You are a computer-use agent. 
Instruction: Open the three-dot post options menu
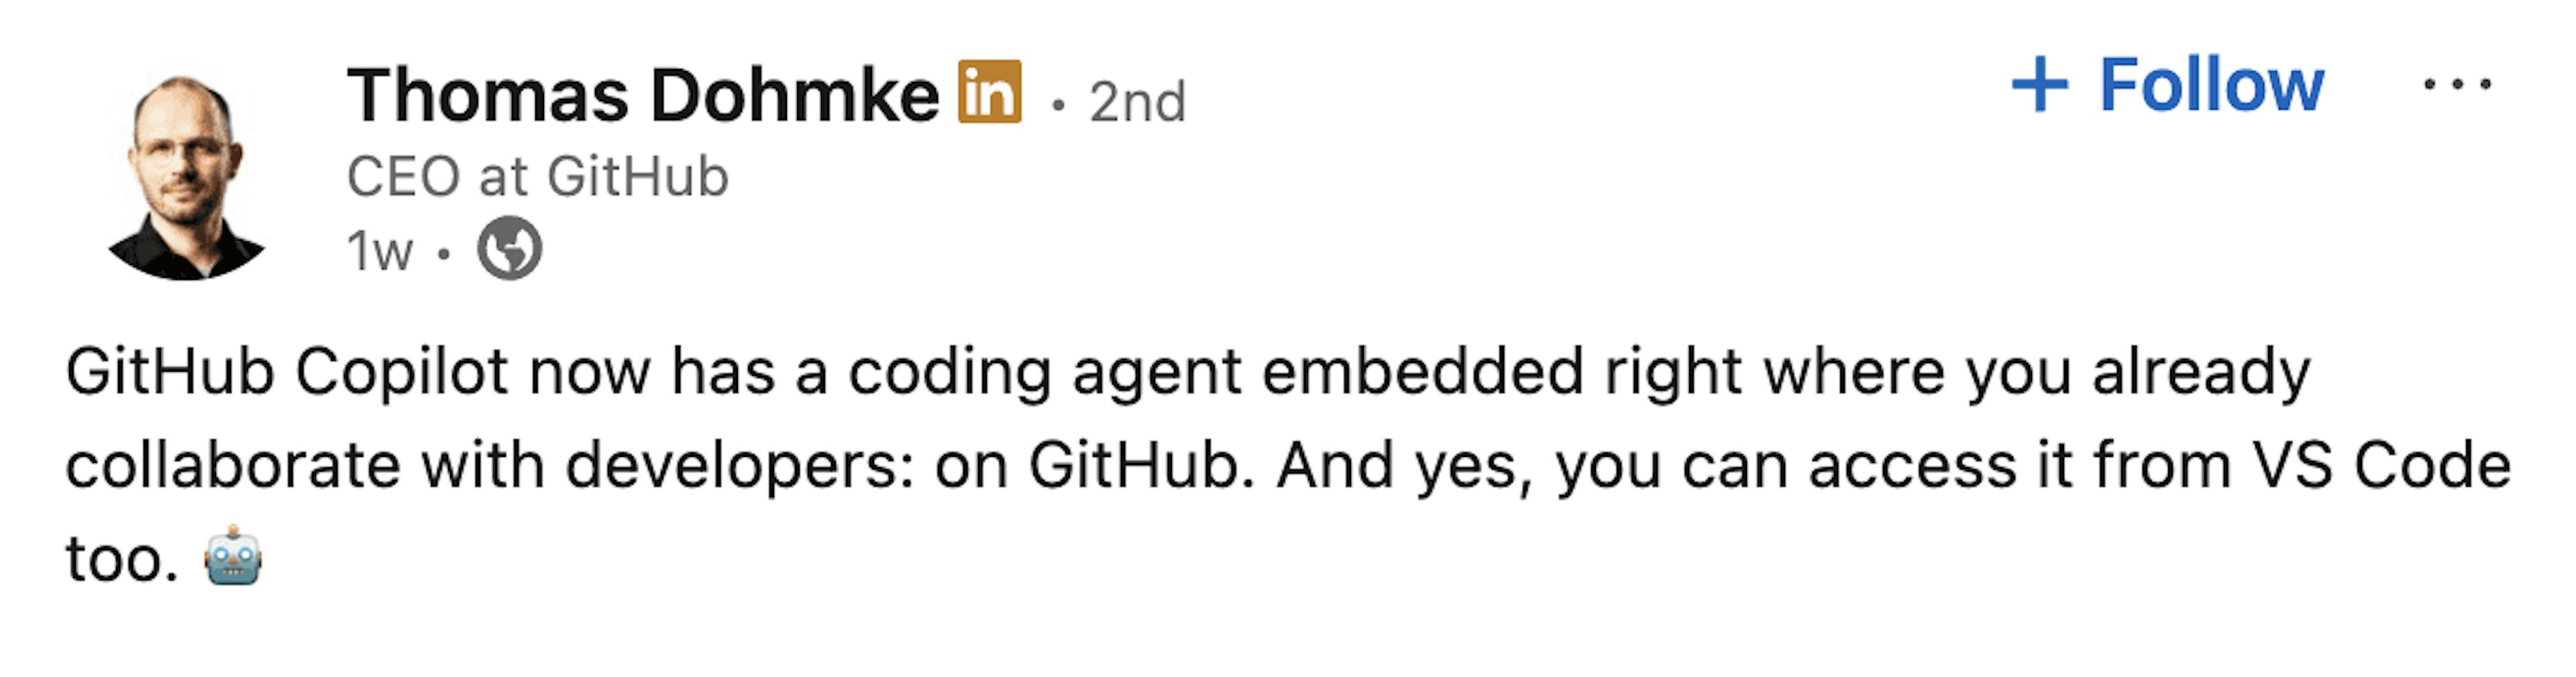(x=2456, y=85)
